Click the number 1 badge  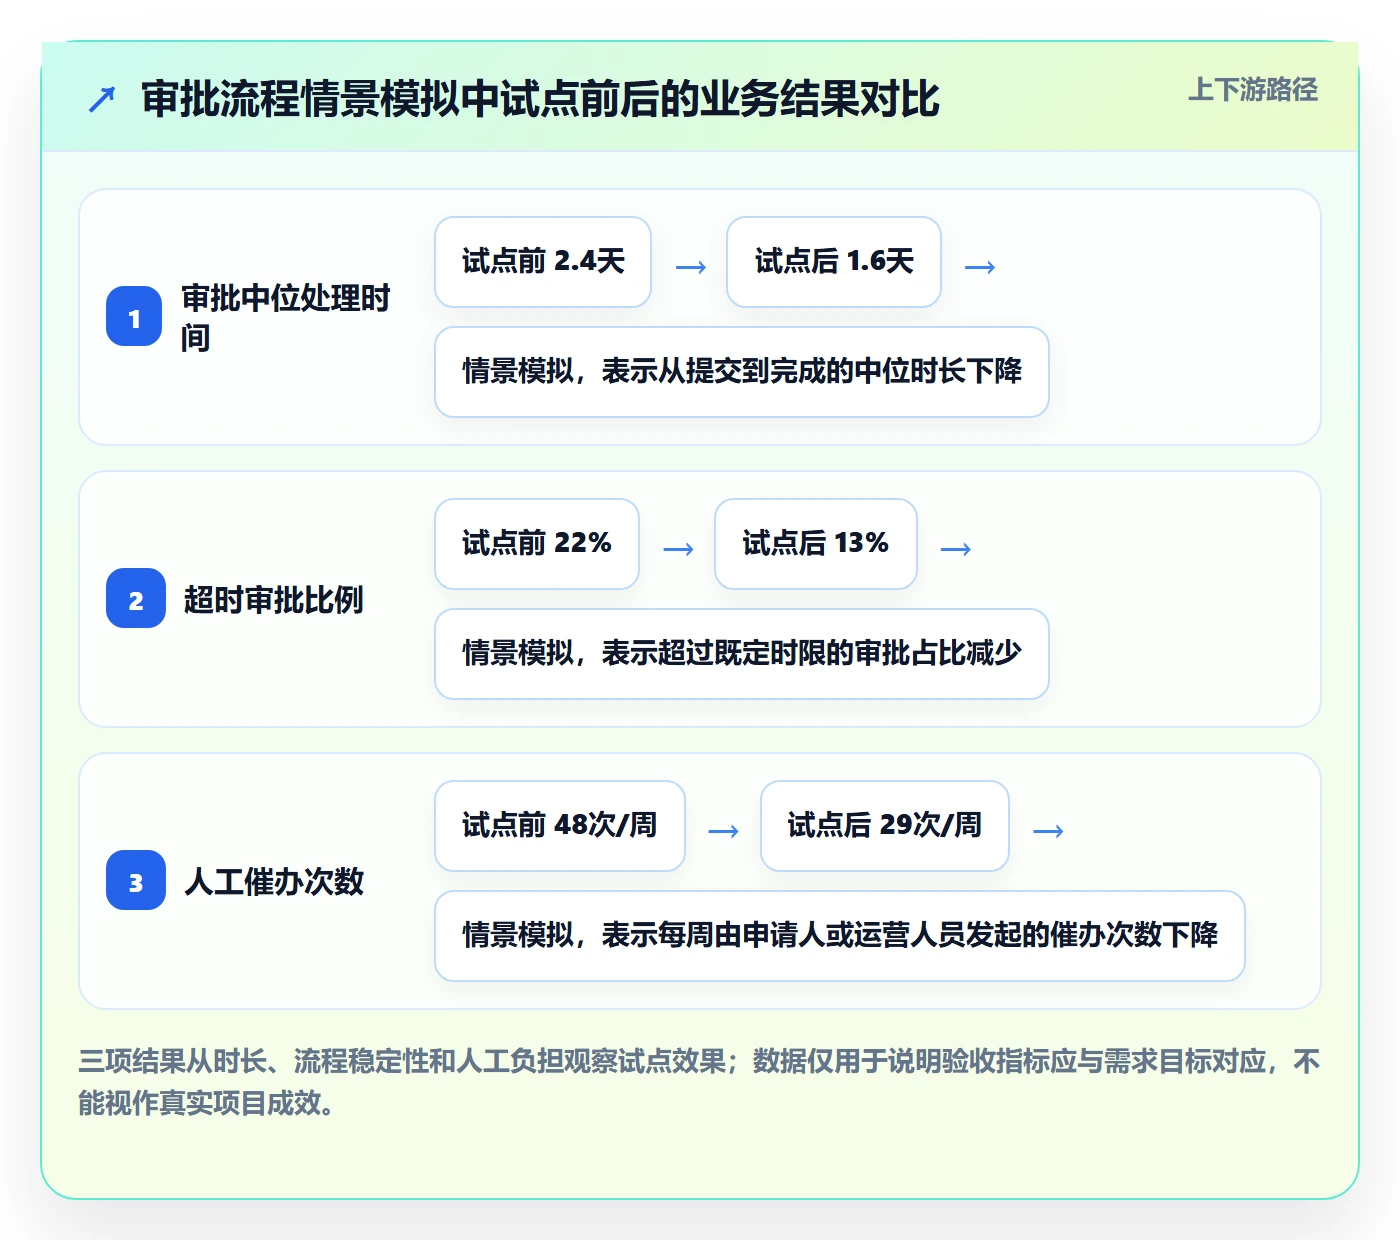[x=134, y=317]
